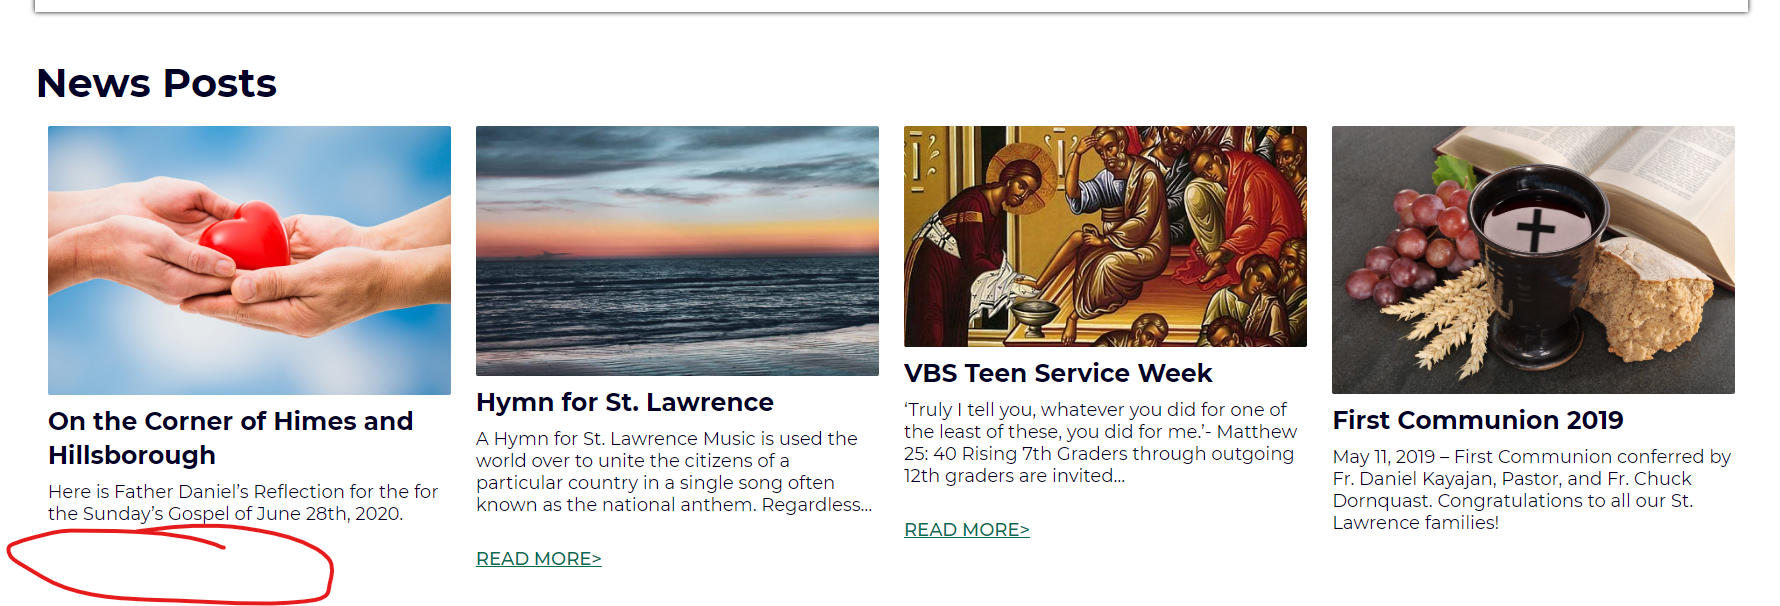This screenshot has height=606, width=1780.
Task: Go to "VBS Teen Service Week" post
Action: [x=1058, y=373]
